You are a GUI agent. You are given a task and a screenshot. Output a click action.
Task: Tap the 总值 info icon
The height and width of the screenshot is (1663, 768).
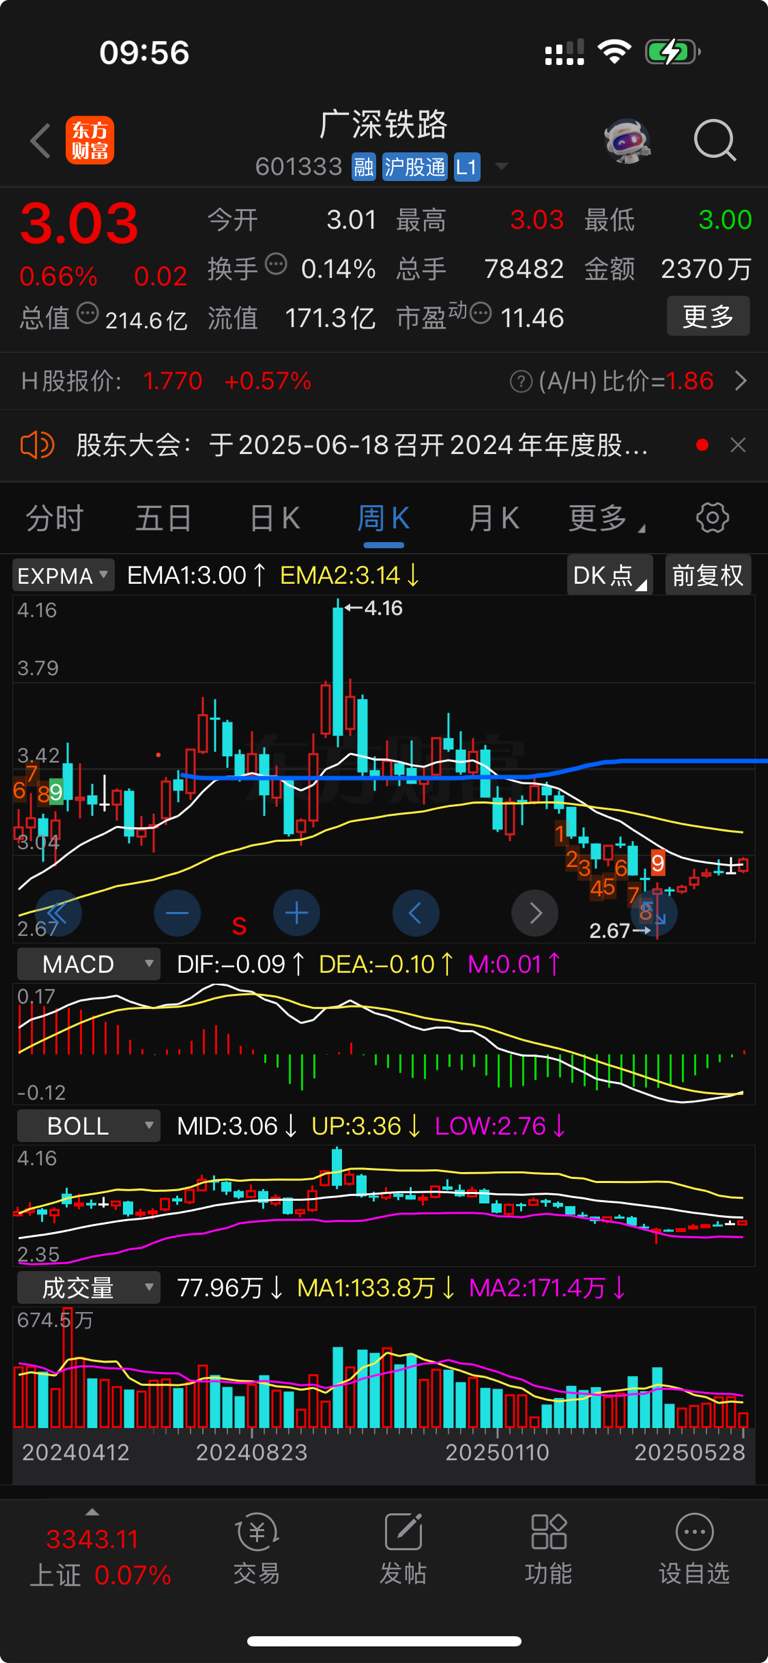88,314
